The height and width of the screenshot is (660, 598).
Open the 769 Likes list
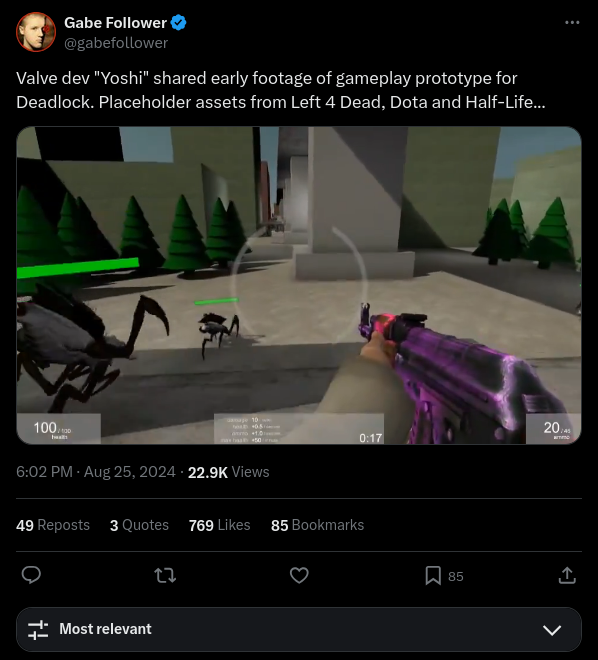(220, 525)
